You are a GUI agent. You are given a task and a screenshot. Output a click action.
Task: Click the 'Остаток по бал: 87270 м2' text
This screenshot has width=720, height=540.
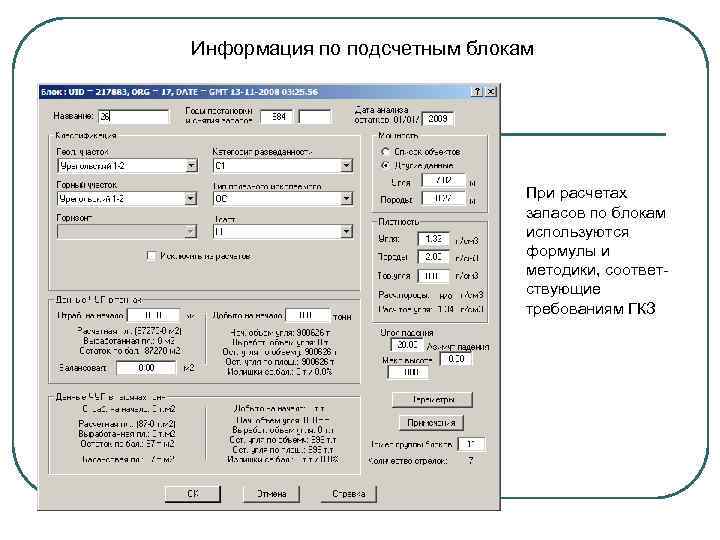130,351
